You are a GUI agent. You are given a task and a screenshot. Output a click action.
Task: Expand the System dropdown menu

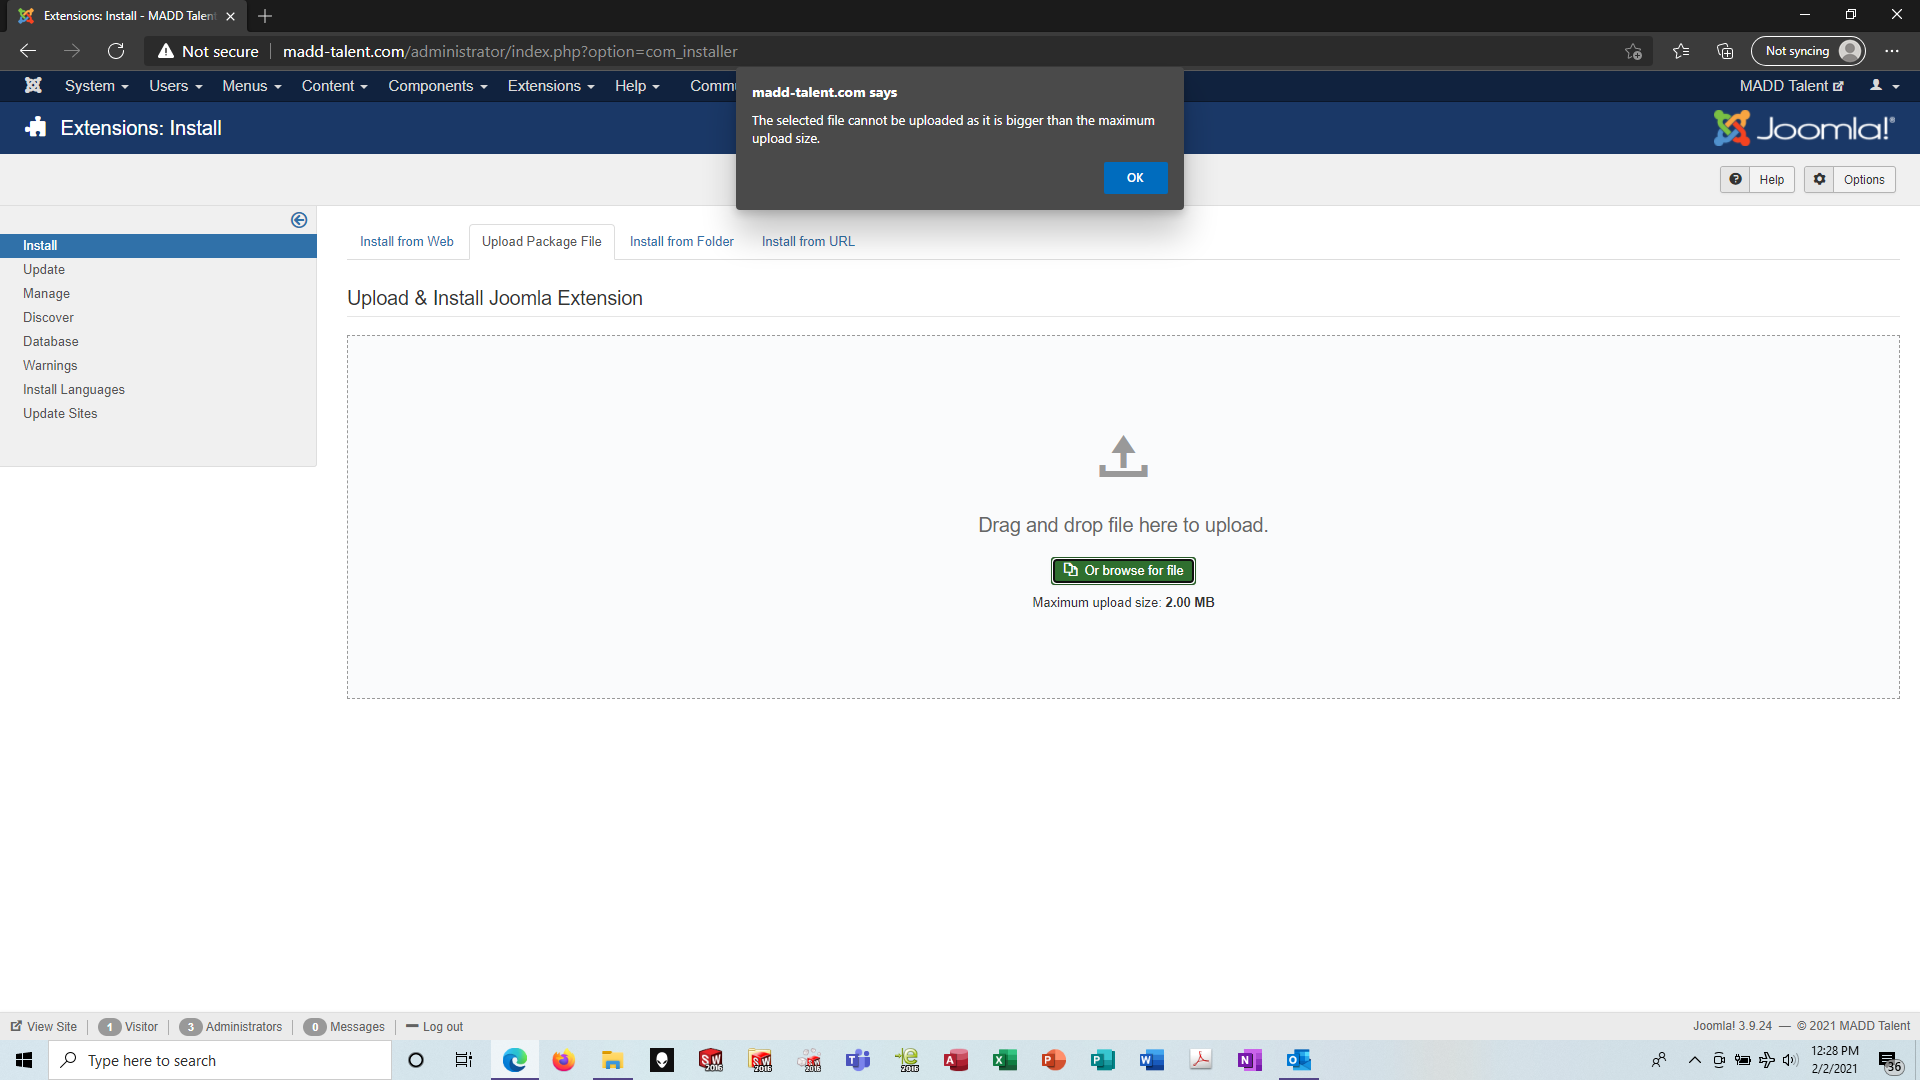tap(96, 86)
